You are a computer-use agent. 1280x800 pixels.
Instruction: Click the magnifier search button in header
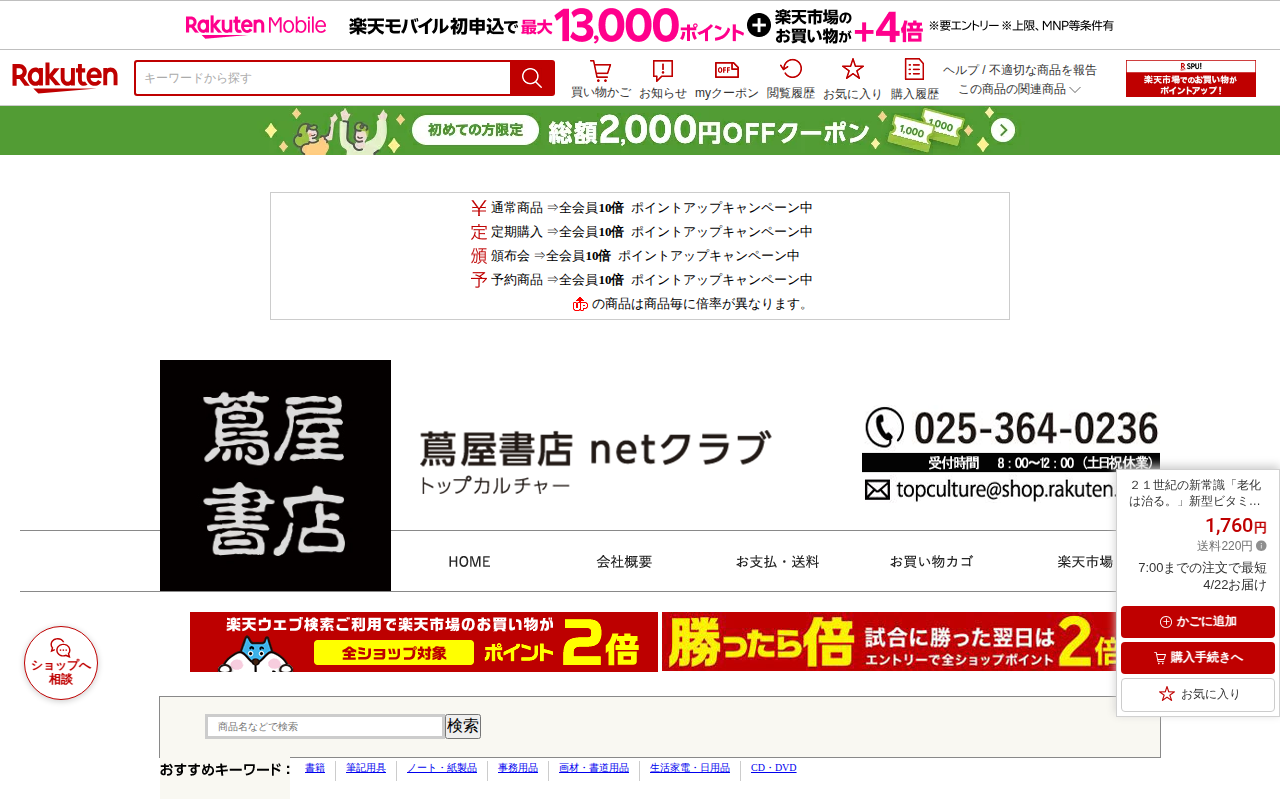(x=532, y=78)
